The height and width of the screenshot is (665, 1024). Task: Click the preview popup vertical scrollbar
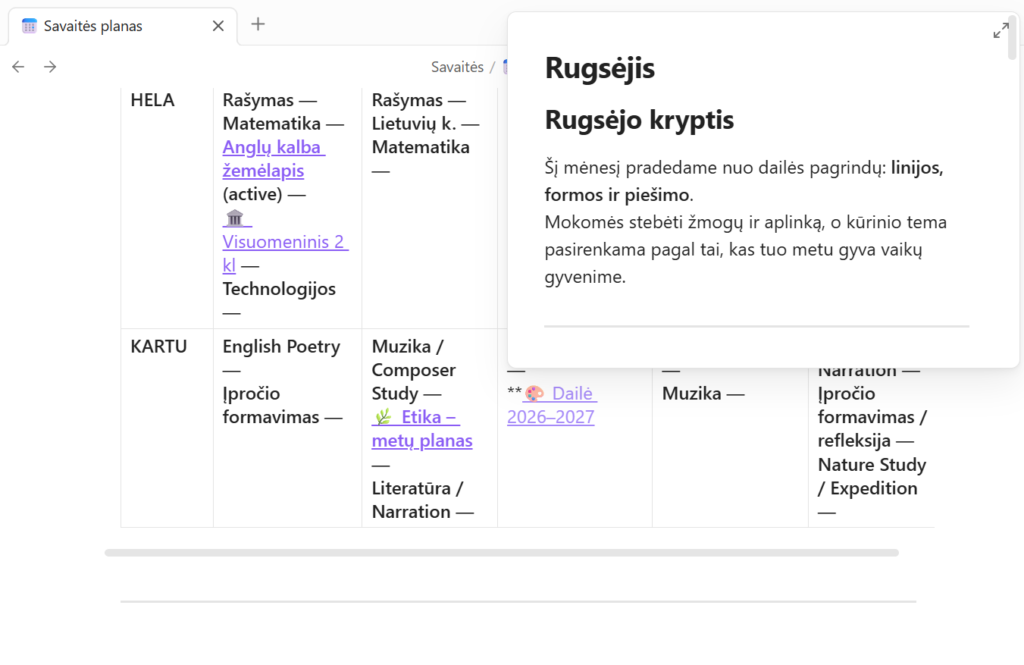(1012, 39)
